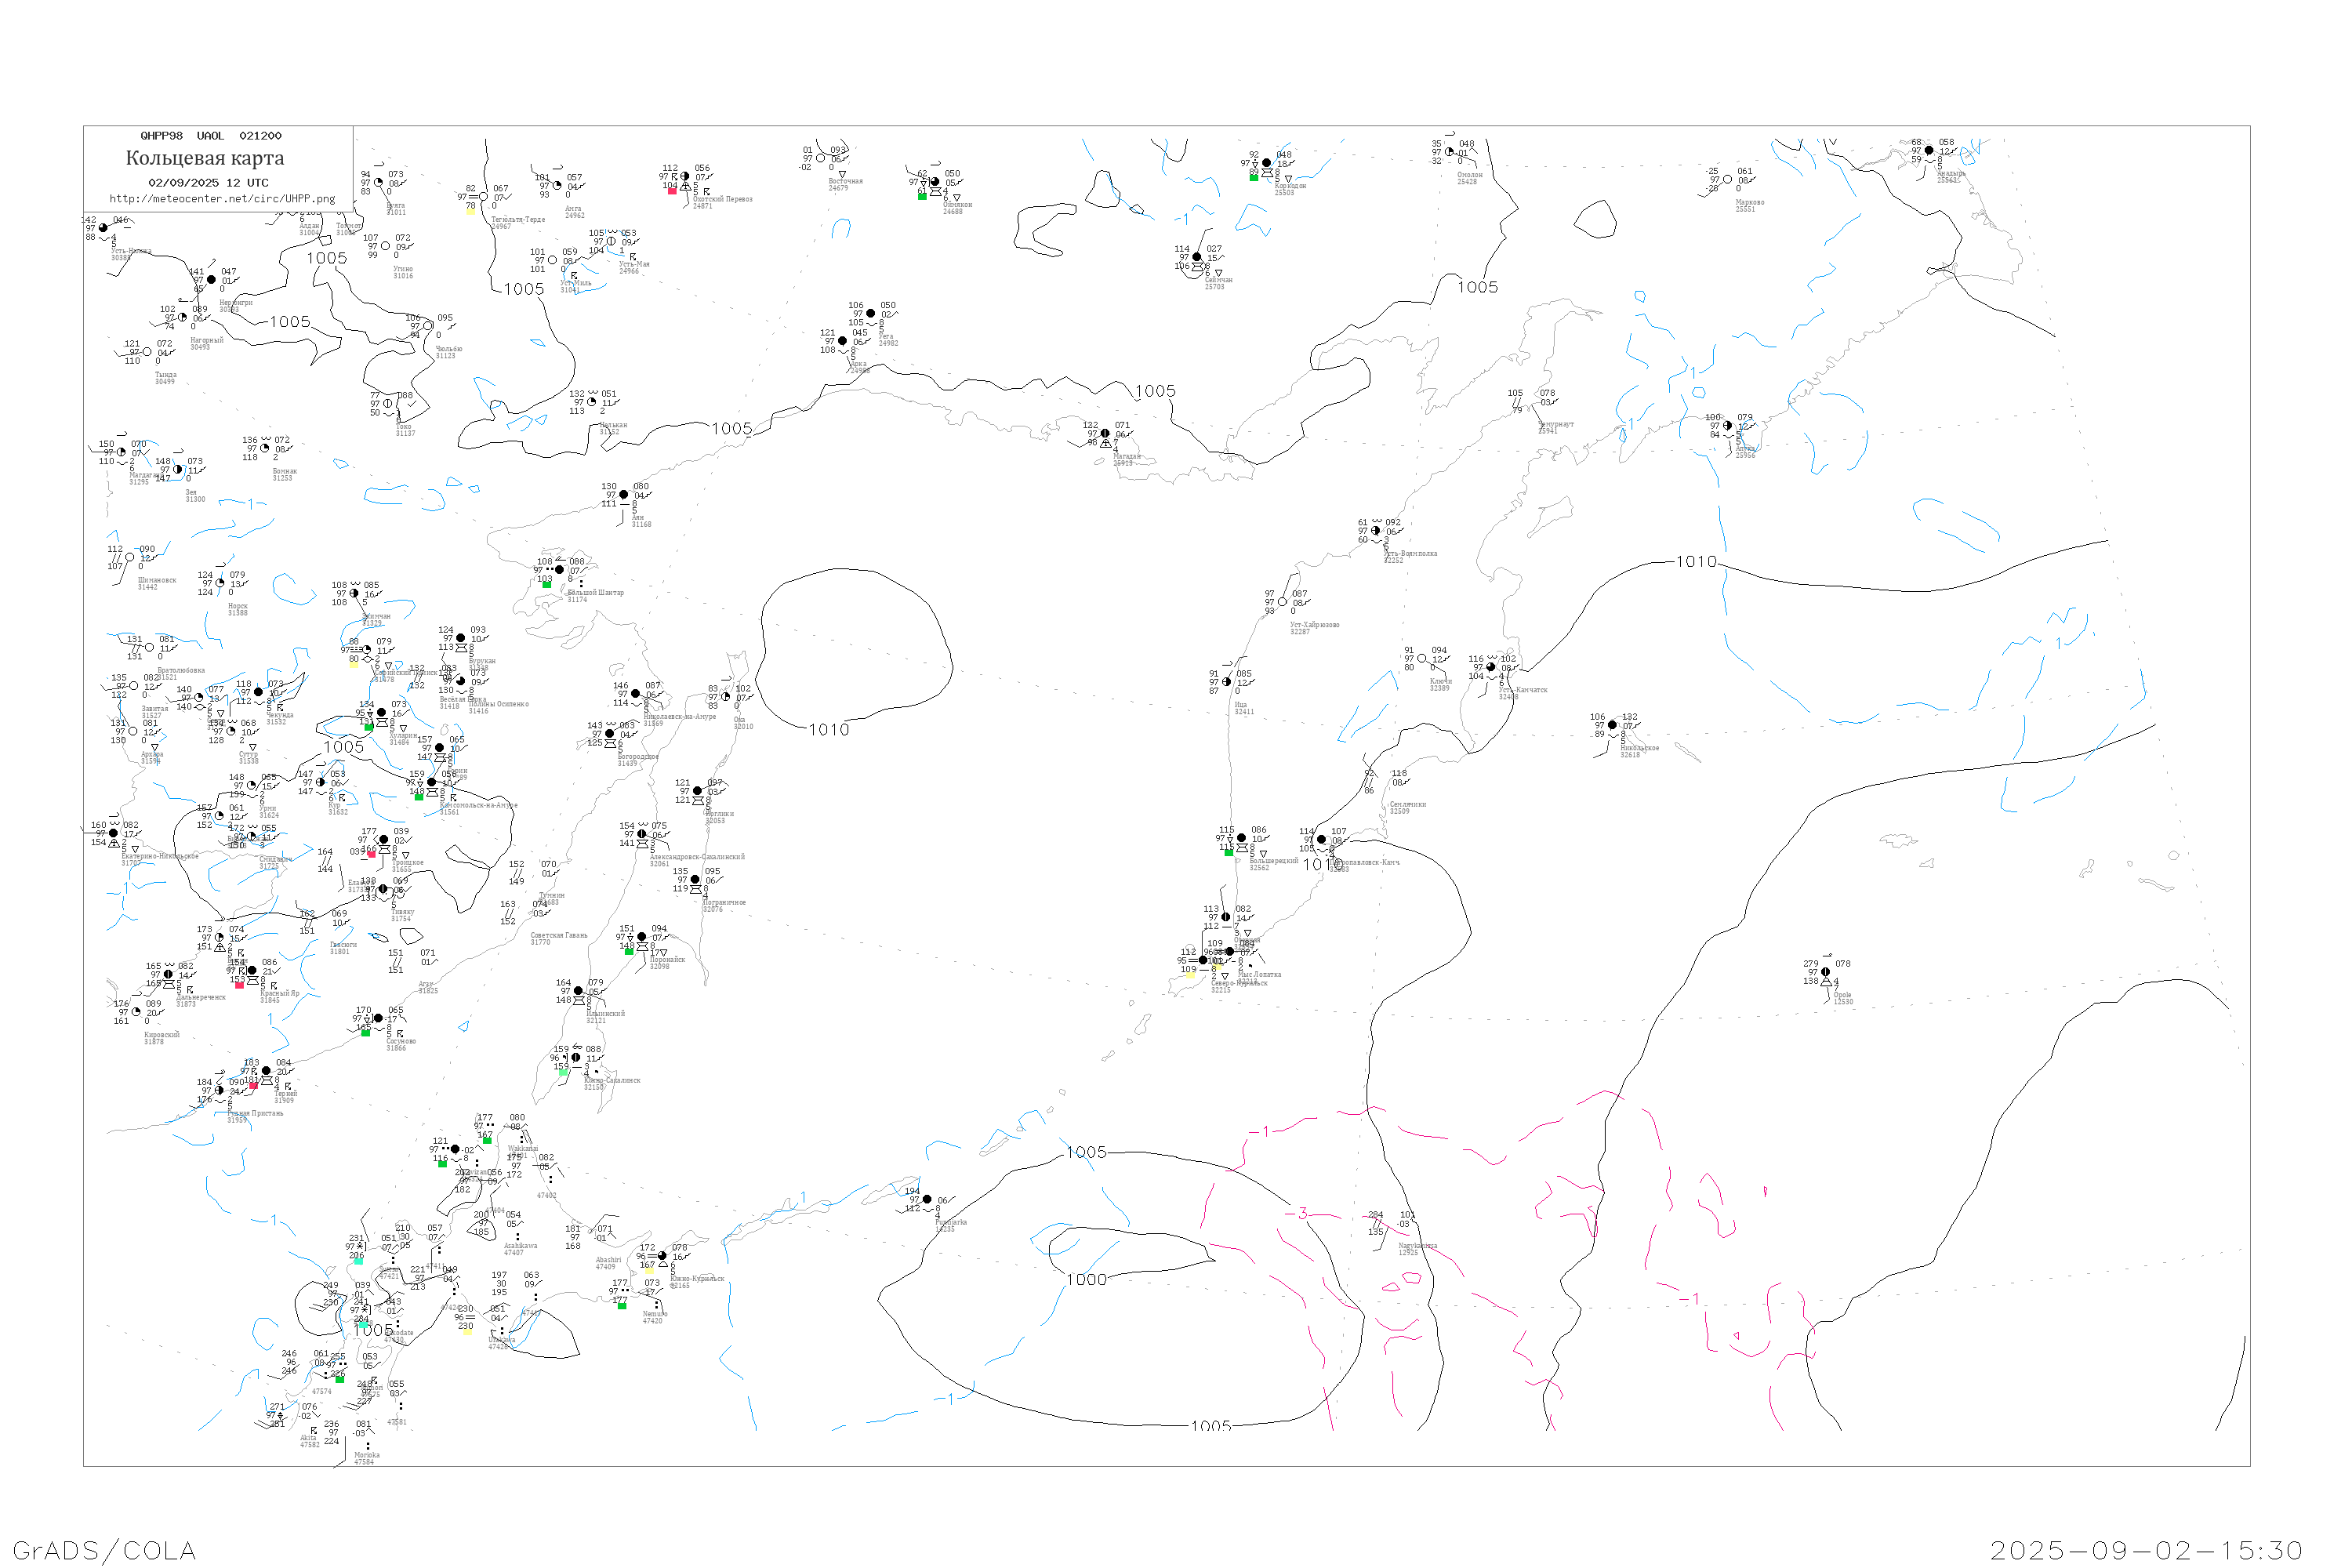Screen dimensions: 2352x1568
Task: Click the Ключи station cloud-cover circle
Action: coord(1422,658)
